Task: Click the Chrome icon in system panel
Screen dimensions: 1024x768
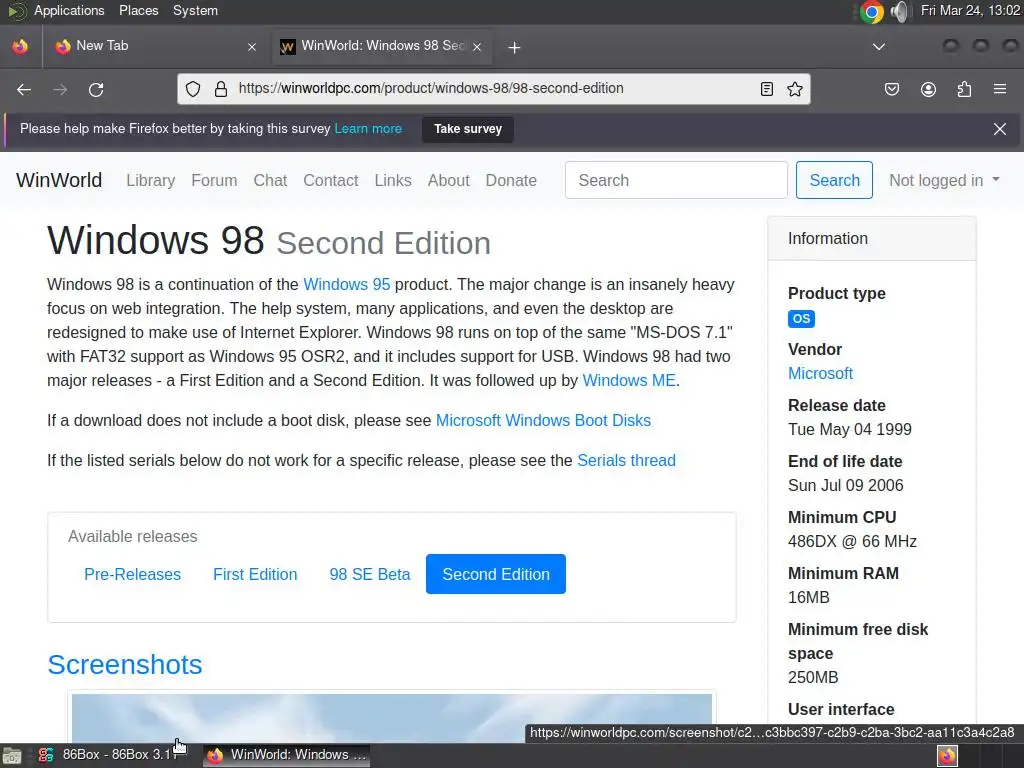Action: (871, 11)
